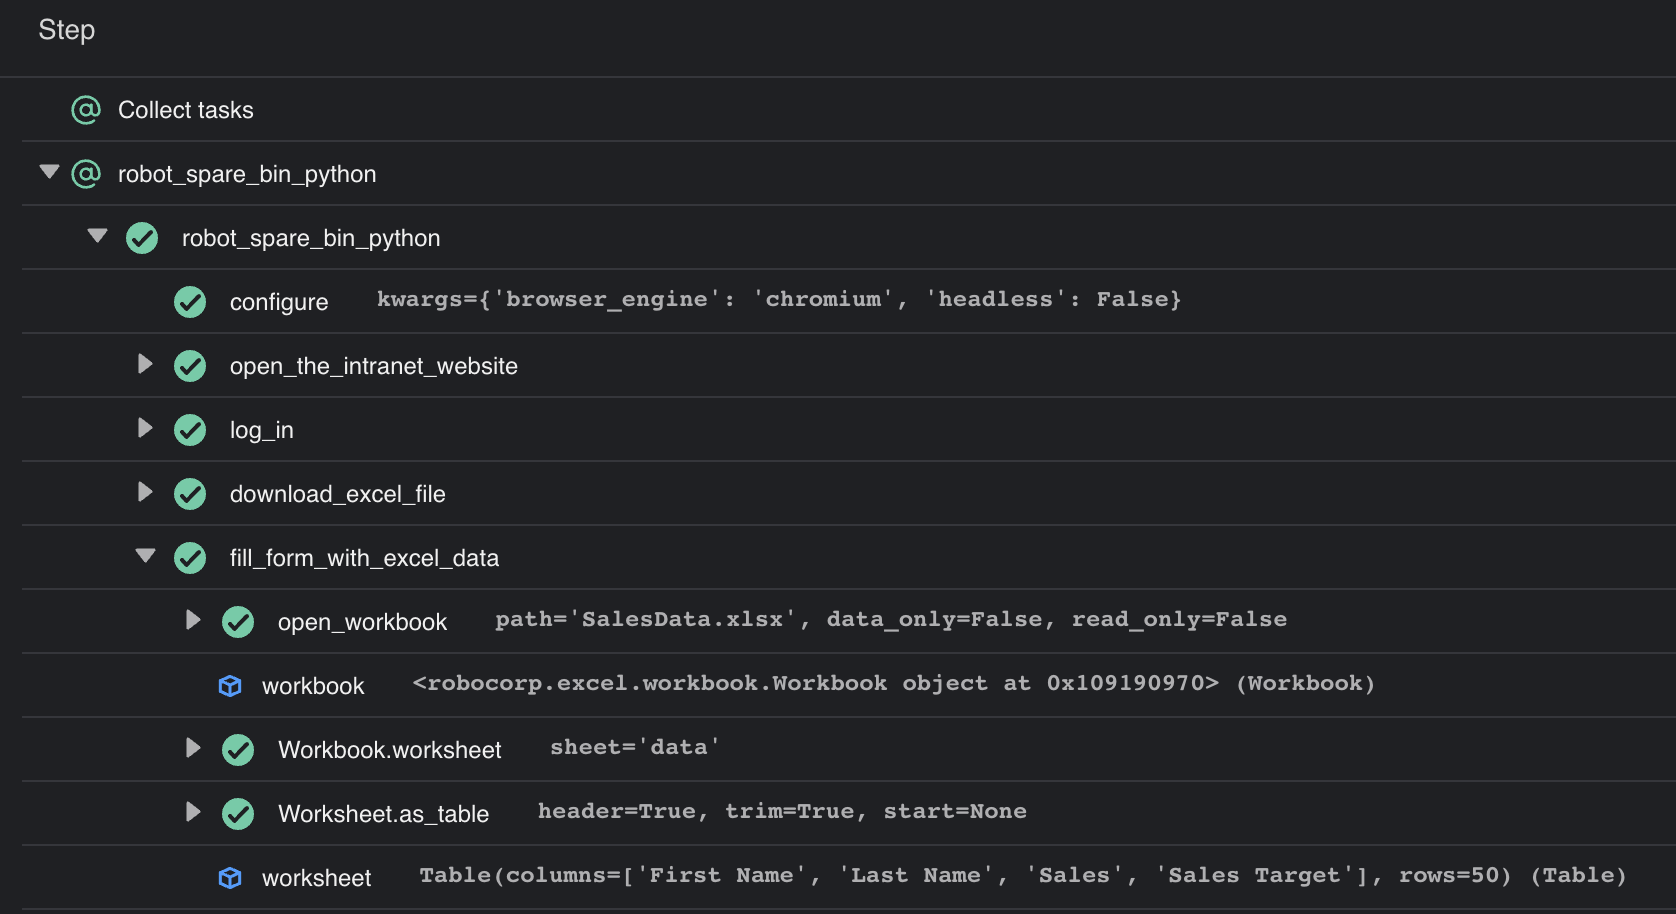Select the top-level robot_spare_bin_python label
The image size is (1676, 914).
coord(247,174)
